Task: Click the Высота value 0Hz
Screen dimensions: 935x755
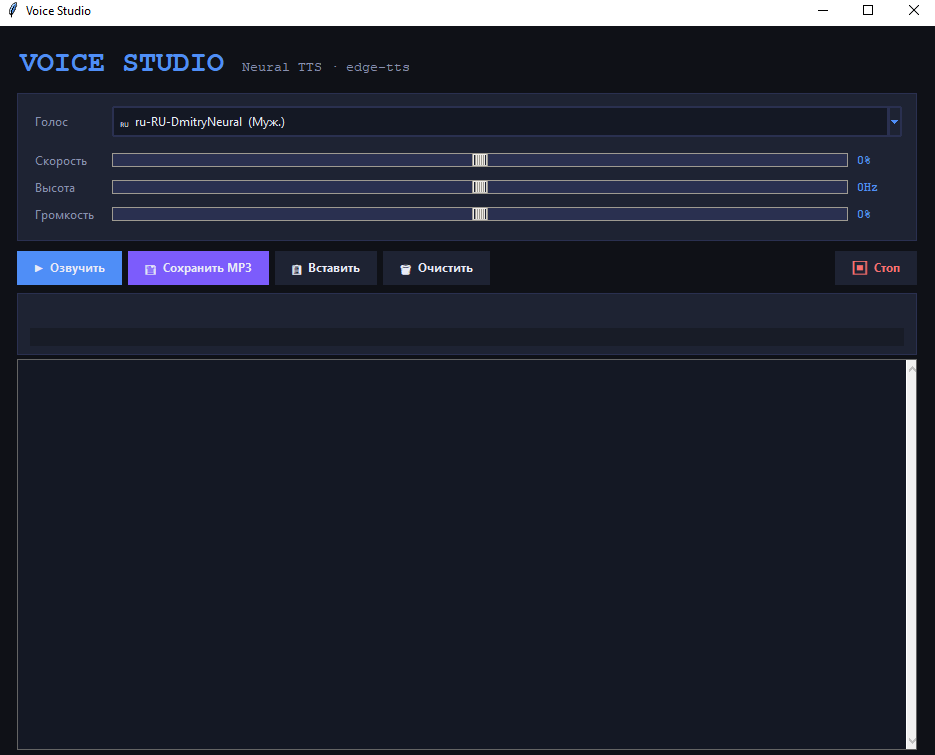Action: coord(867,187)
